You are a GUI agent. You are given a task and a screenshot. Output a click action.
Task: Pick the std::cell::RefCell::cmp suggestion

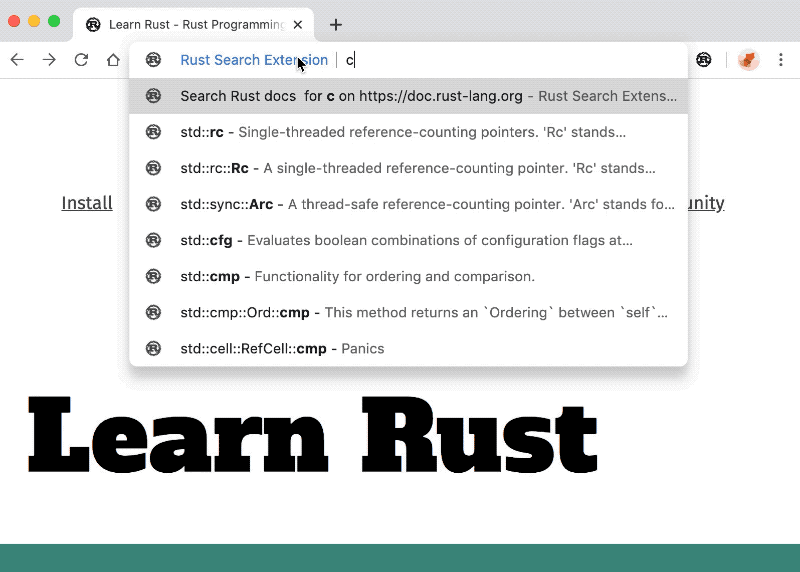pyautogui.click(x=408, y=349)
